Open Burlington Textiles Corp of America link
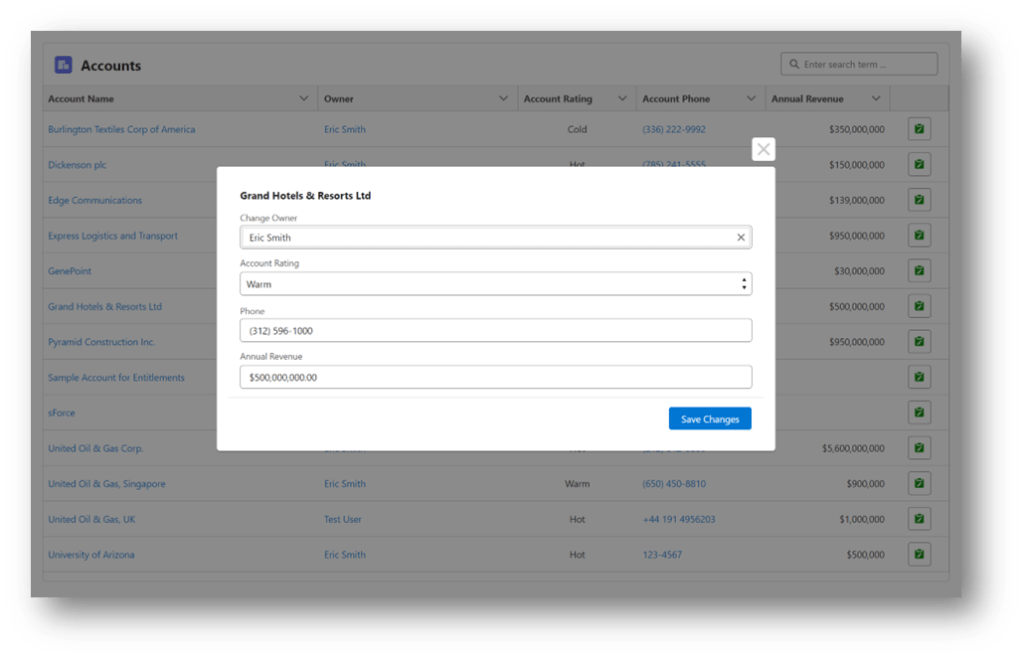 [x=121, y=129]
